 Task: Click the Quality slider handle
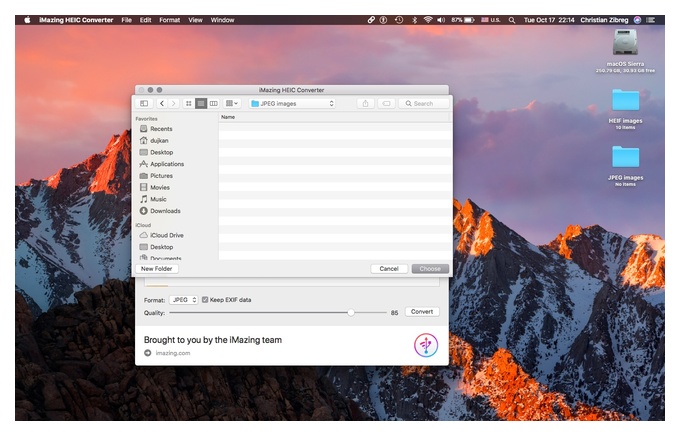point(351,312)
